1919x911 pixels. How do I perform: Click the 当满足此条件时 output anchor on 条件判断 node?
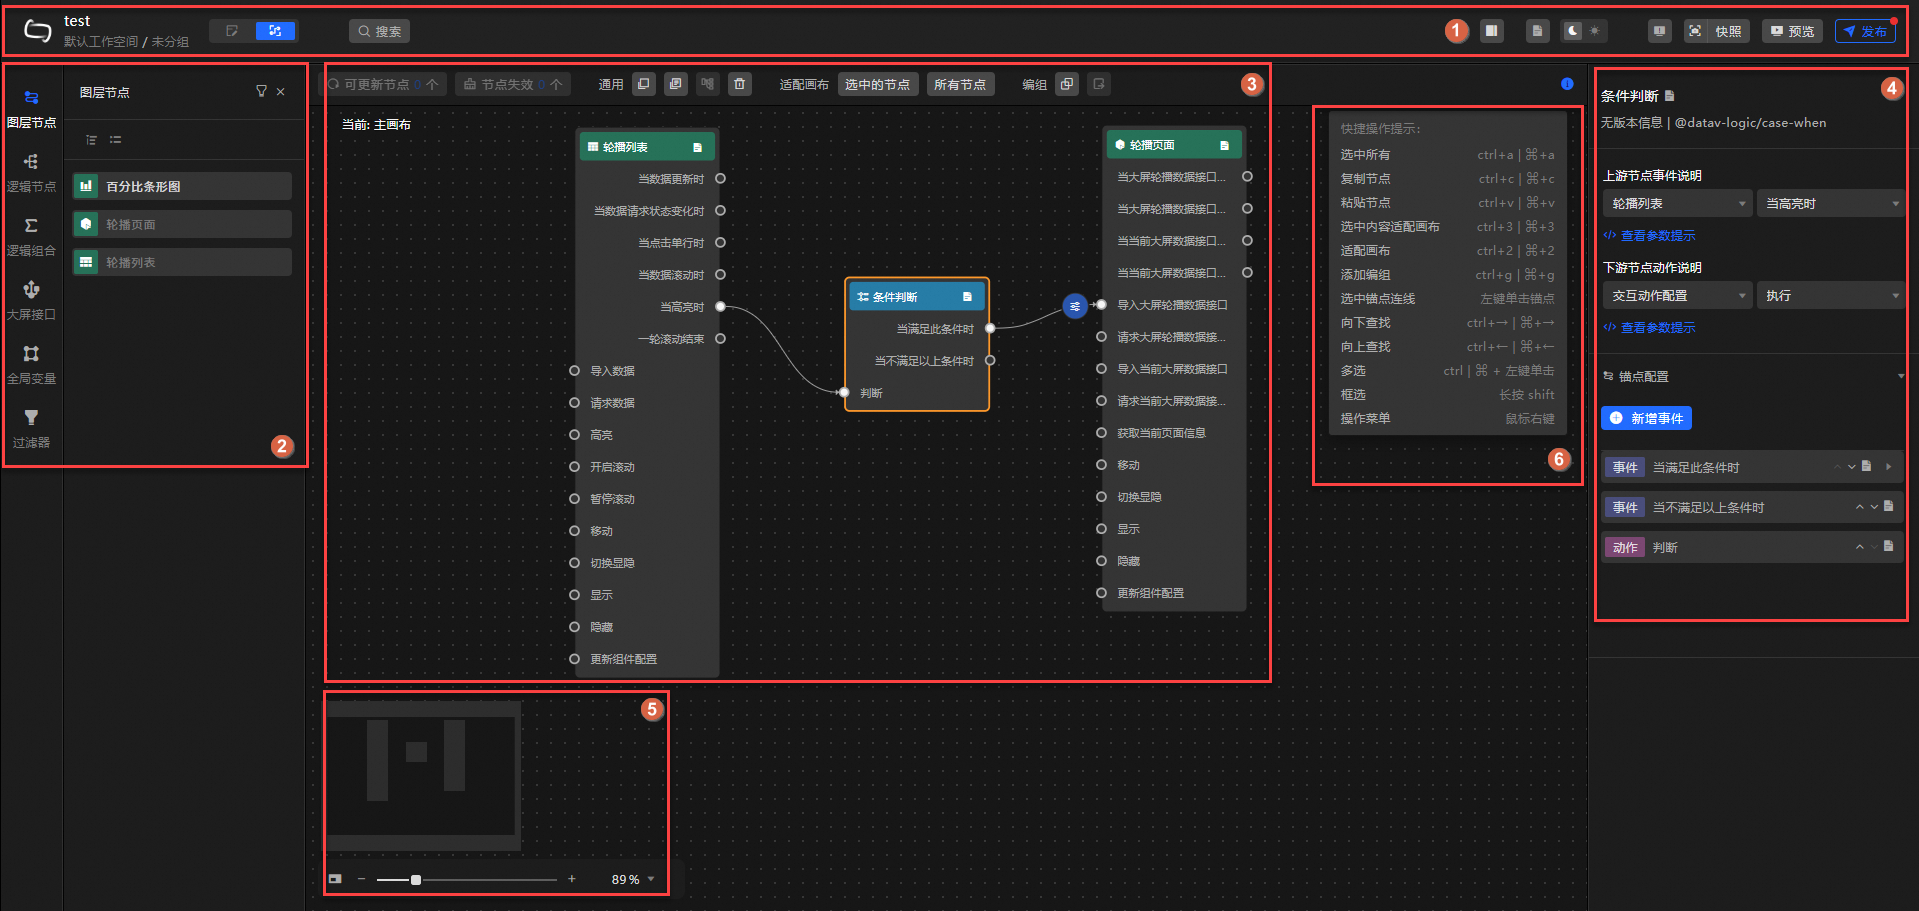[990, 328]
